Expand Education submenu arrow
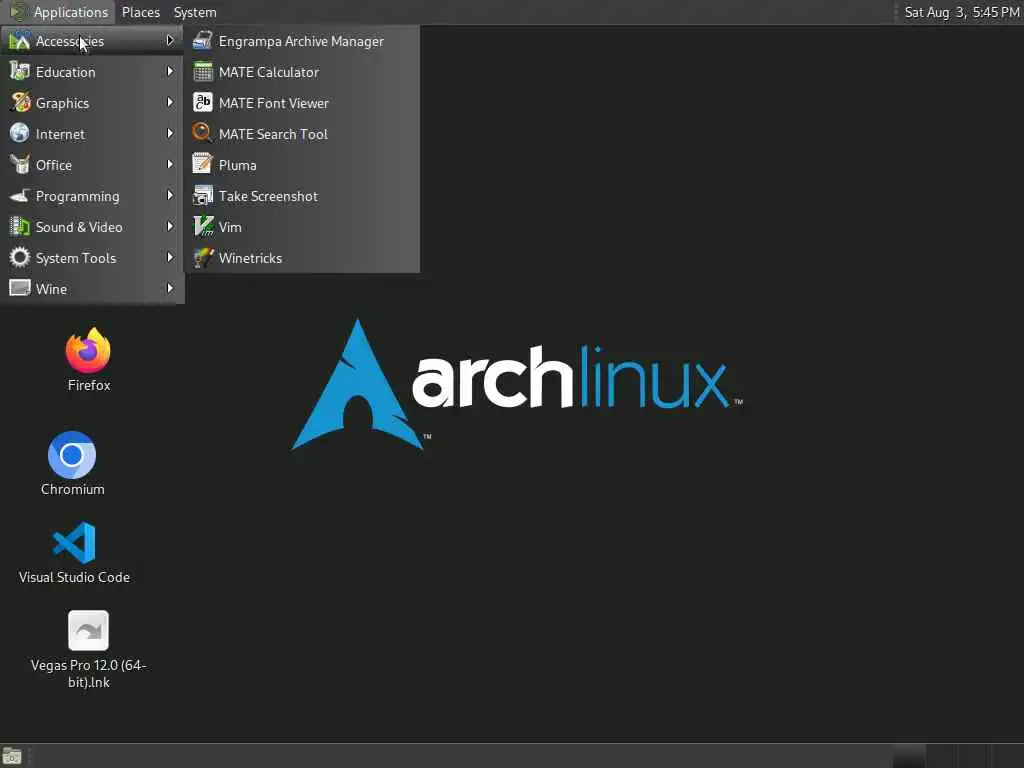 point(170,71)
